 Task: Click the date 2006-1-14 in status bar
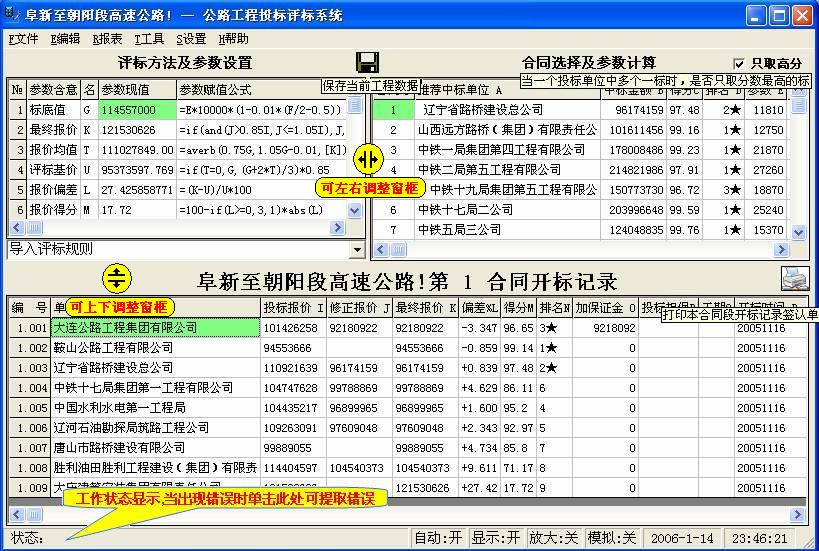[x=682, y=538]
